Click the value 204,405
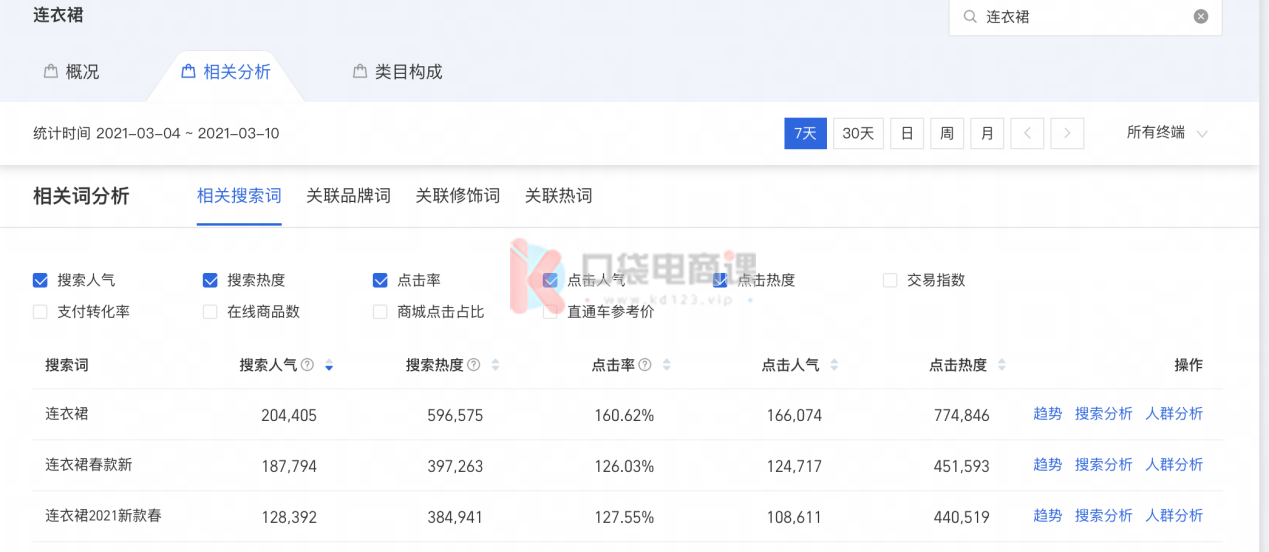The image size is (1269, 552). (x=288, y=415)
